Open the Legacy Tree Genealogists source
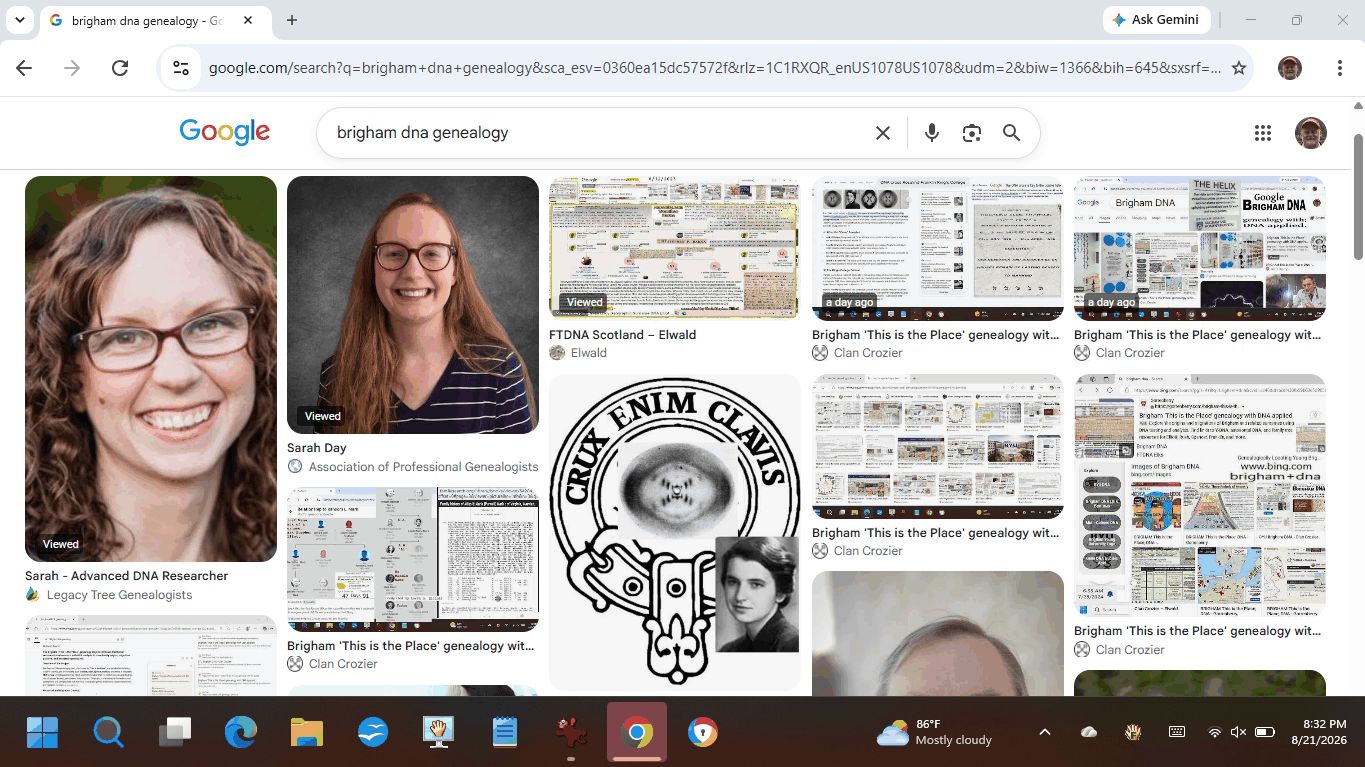 click(x=109, y=595)
